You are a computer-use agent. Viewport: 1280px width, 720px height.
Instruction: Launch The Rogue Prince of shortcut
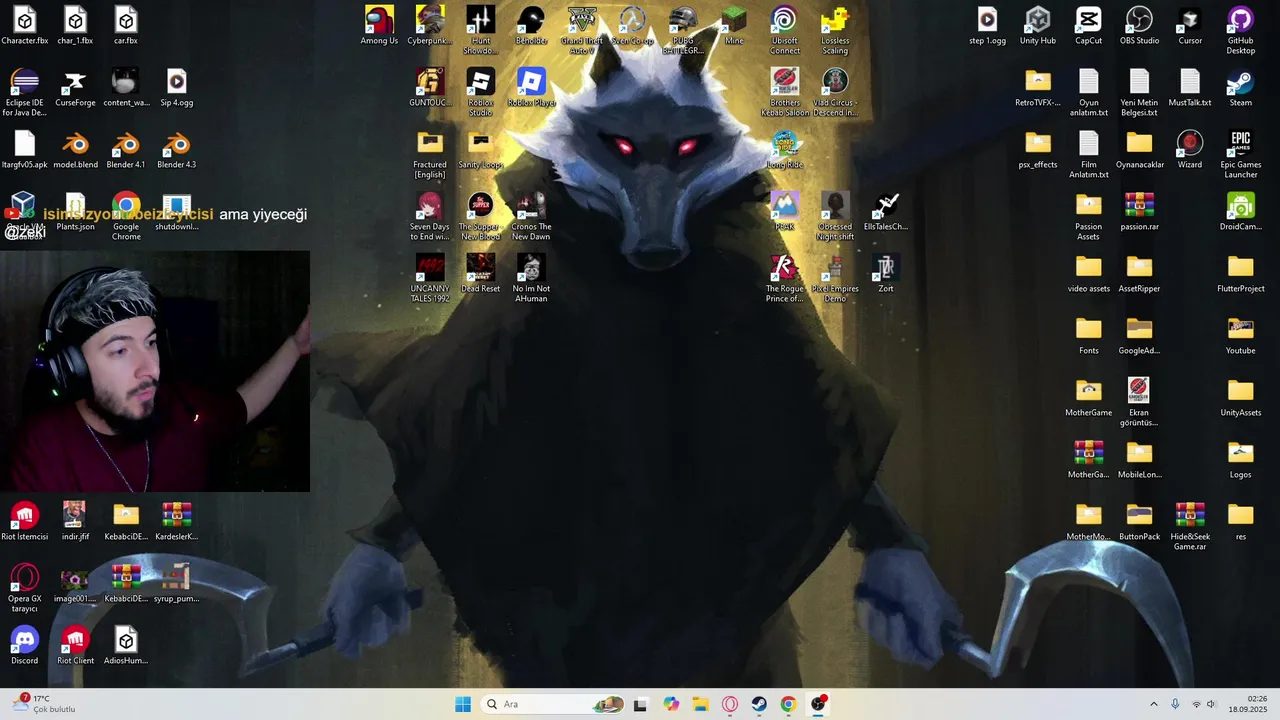click(x=784, y=278)
